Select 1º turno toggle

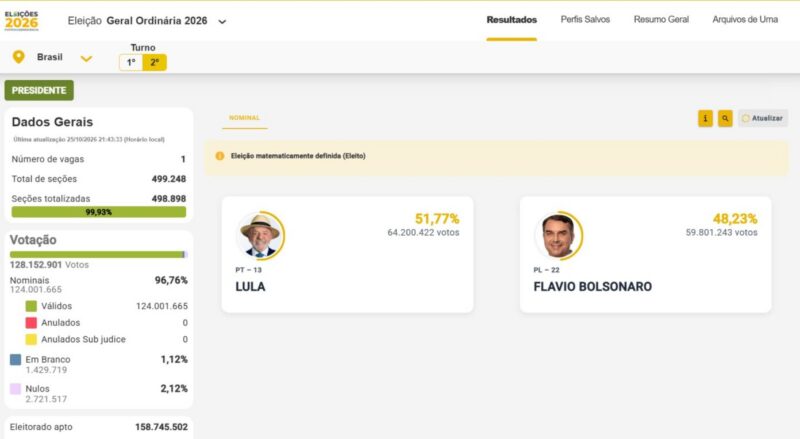coord(131,62)
